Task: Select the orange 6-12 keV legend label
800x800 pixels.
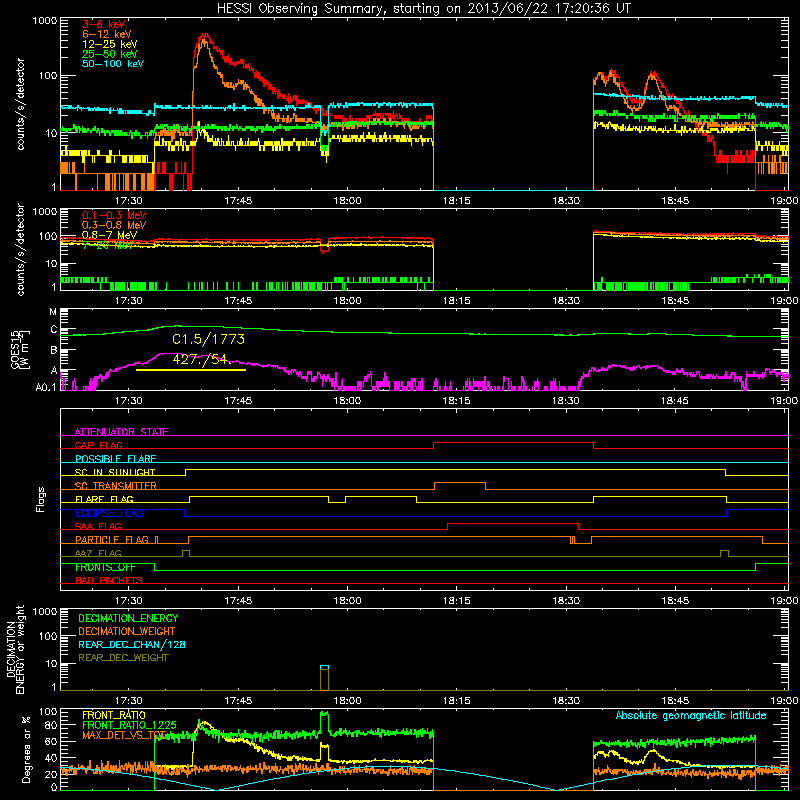Action: pyautogui.click(x=107, y=34)
